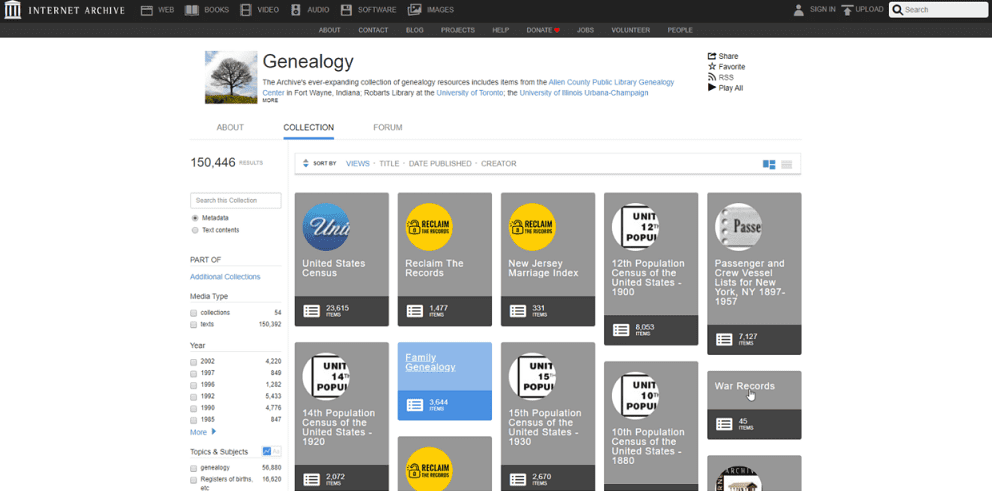Check the genealogy topic filter
Viewport: 992px width, 491px height.
pyautogui.click(x=194, y=468)
